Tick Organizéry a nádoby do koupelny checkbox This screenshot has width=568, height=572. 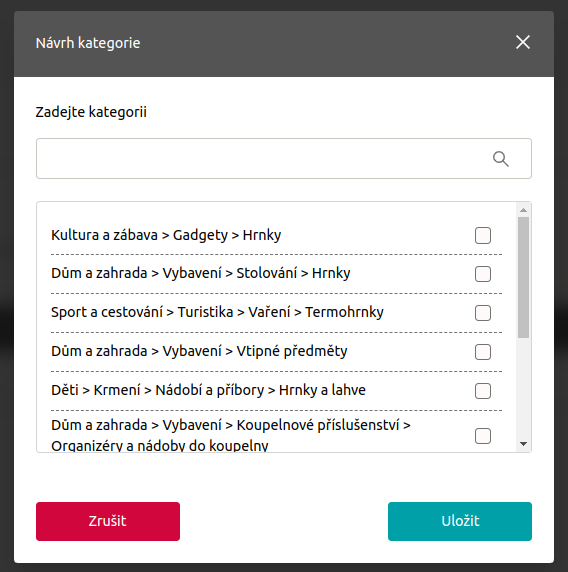pyautogui.click(x=483, y=436)
